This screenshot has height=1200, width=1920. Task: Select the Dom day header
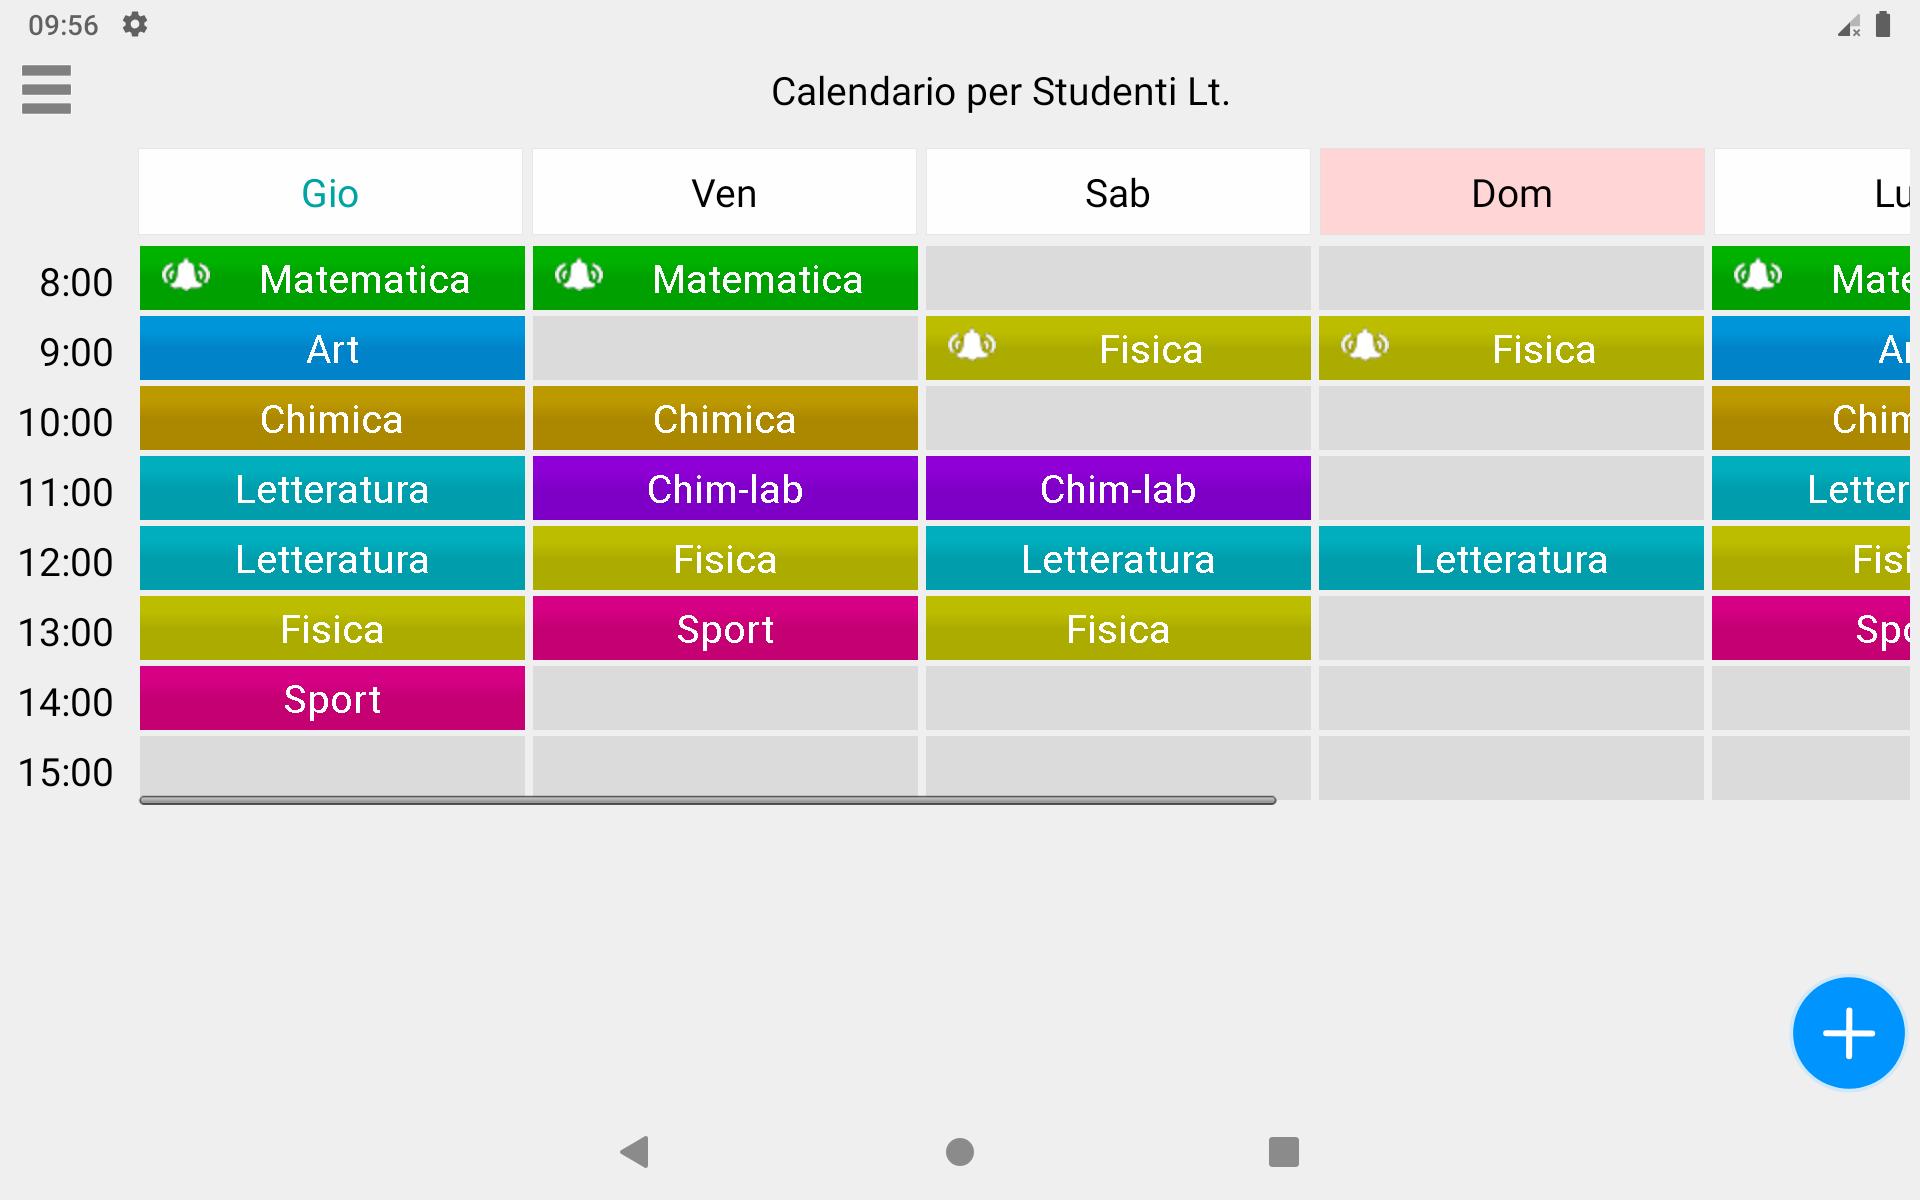(1512, 192)
